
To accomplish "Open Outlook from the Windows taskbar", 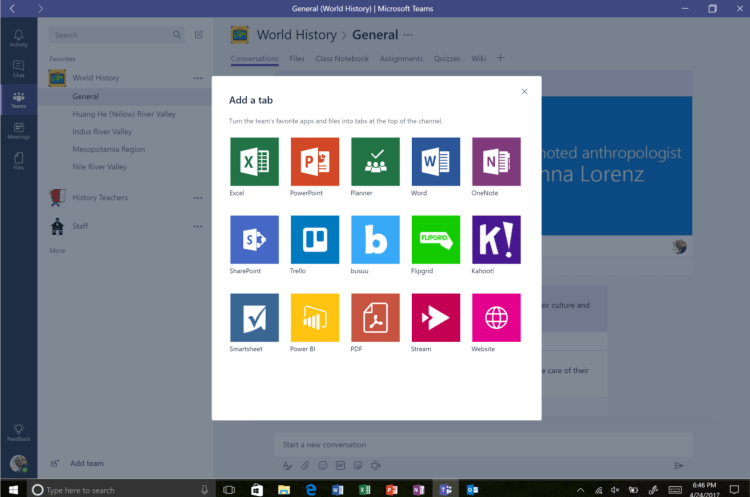I will click(x=472, y=490).
